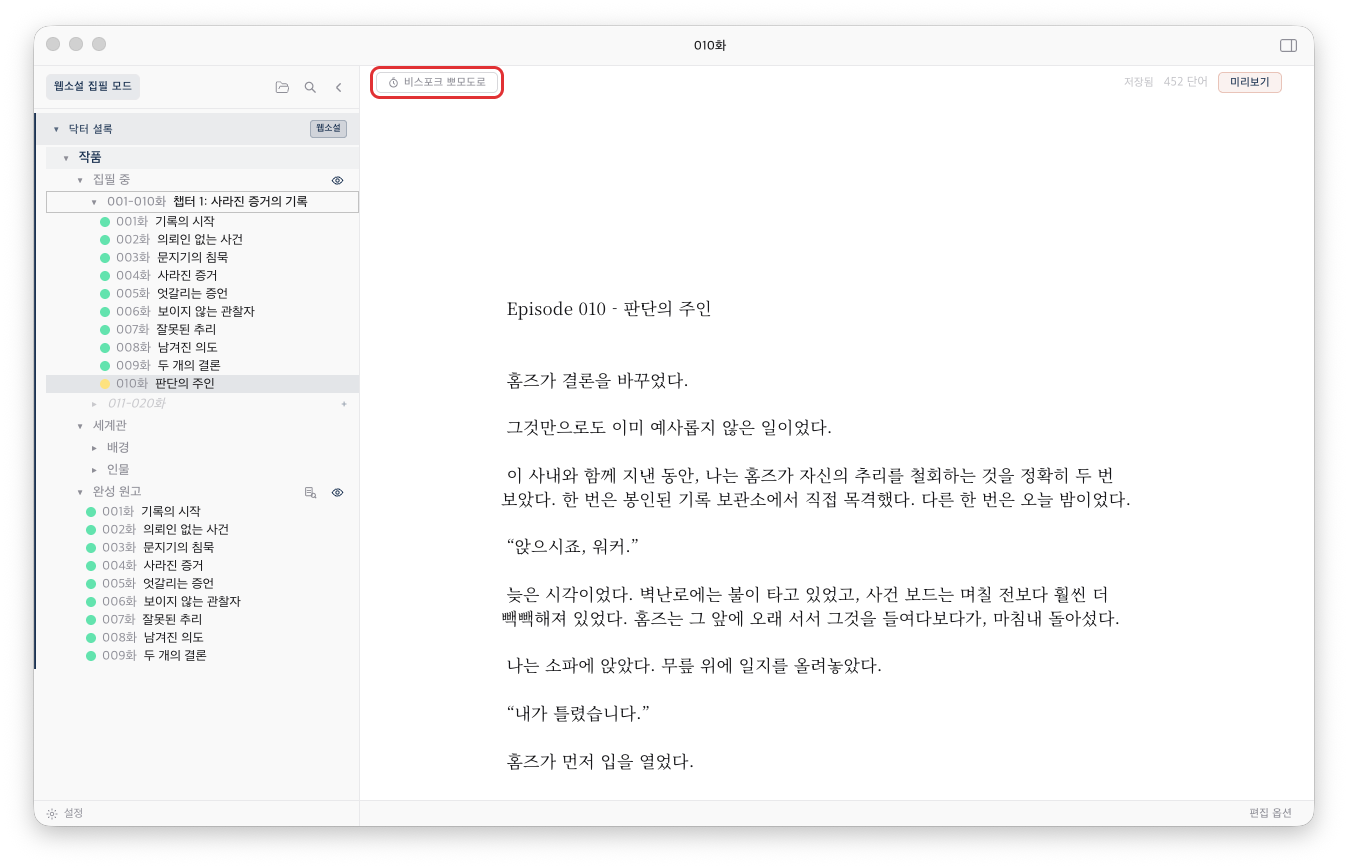This screenshot has height=868, width=1348.
Task: Open 설정 gear at sidebar bottom
Action: pos(65,813)
